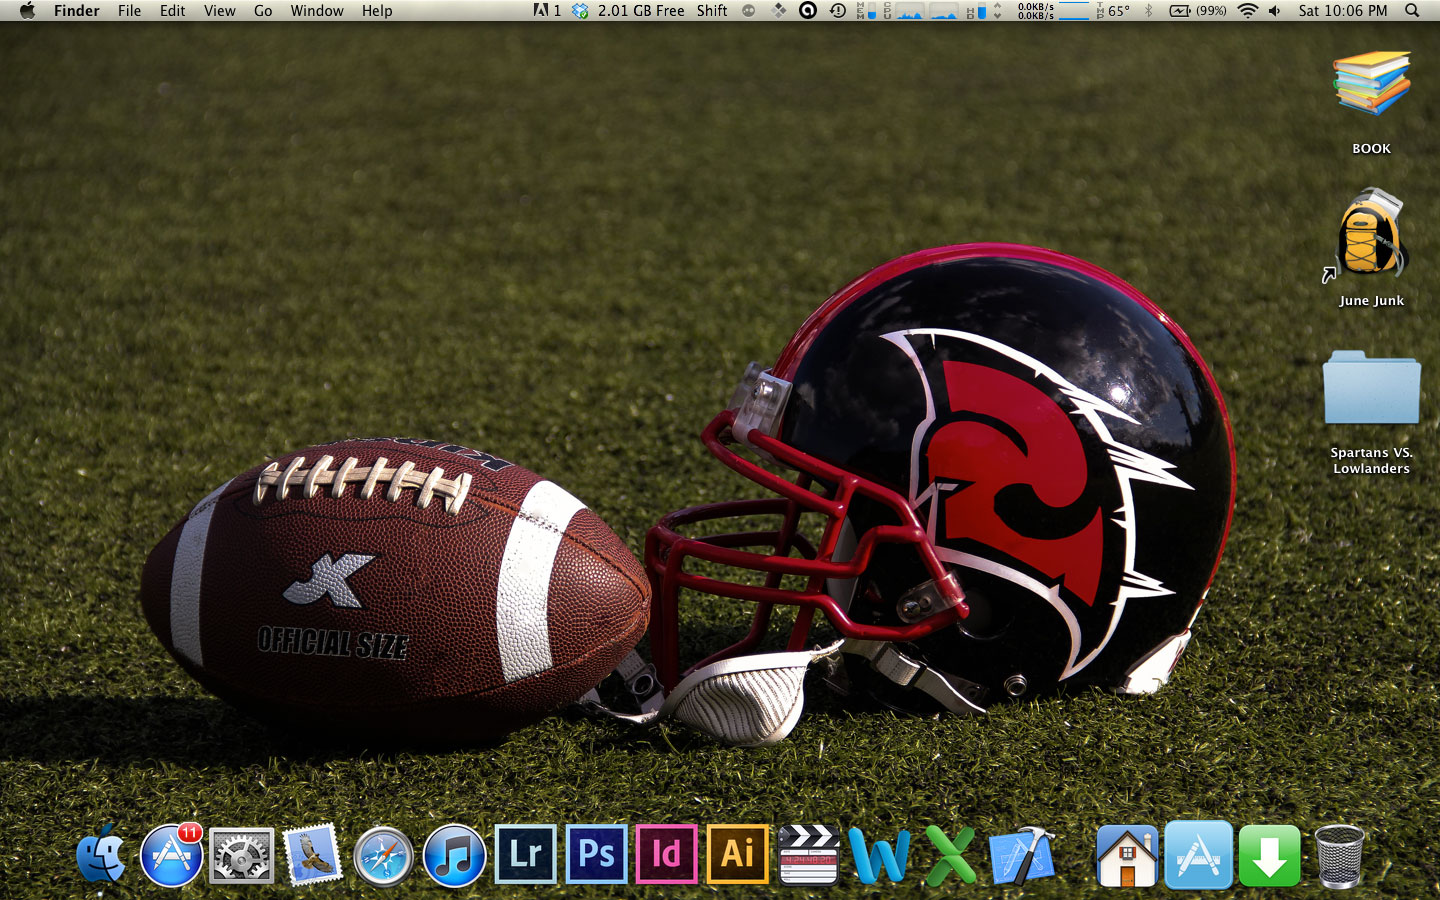Click the Adobe updater A 1 icon
1440x900 pixels.
pos(547,11)
